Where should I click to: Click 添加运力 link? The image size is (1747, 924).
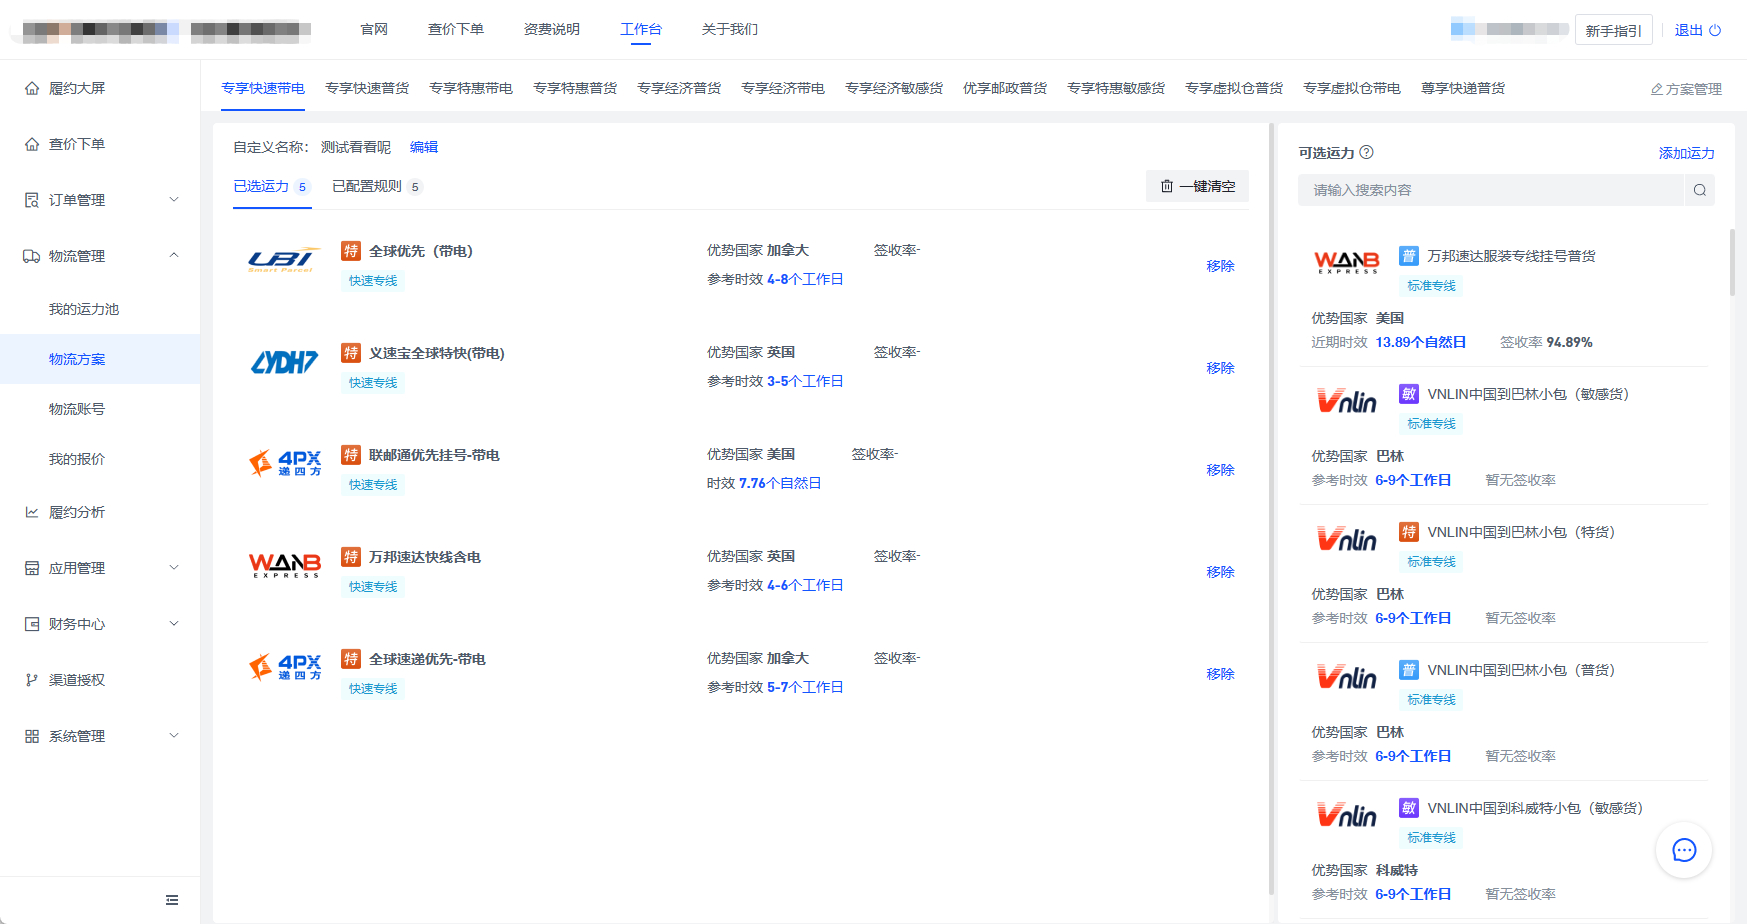tap(1687, 153)
